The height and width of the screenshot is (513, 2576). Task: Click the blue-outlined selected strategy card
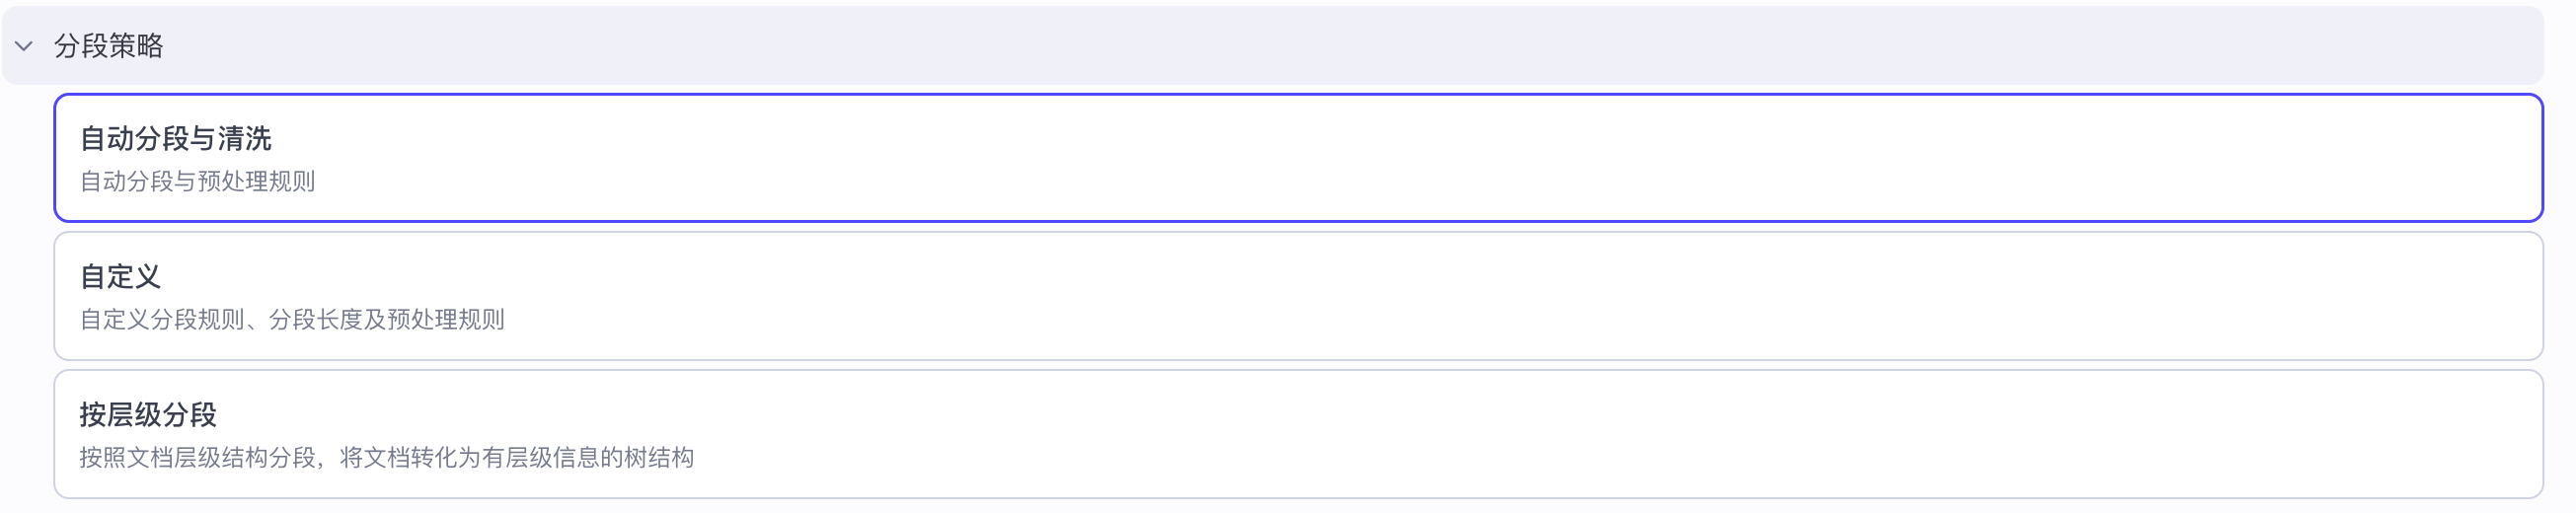(x=1298, y=158)
